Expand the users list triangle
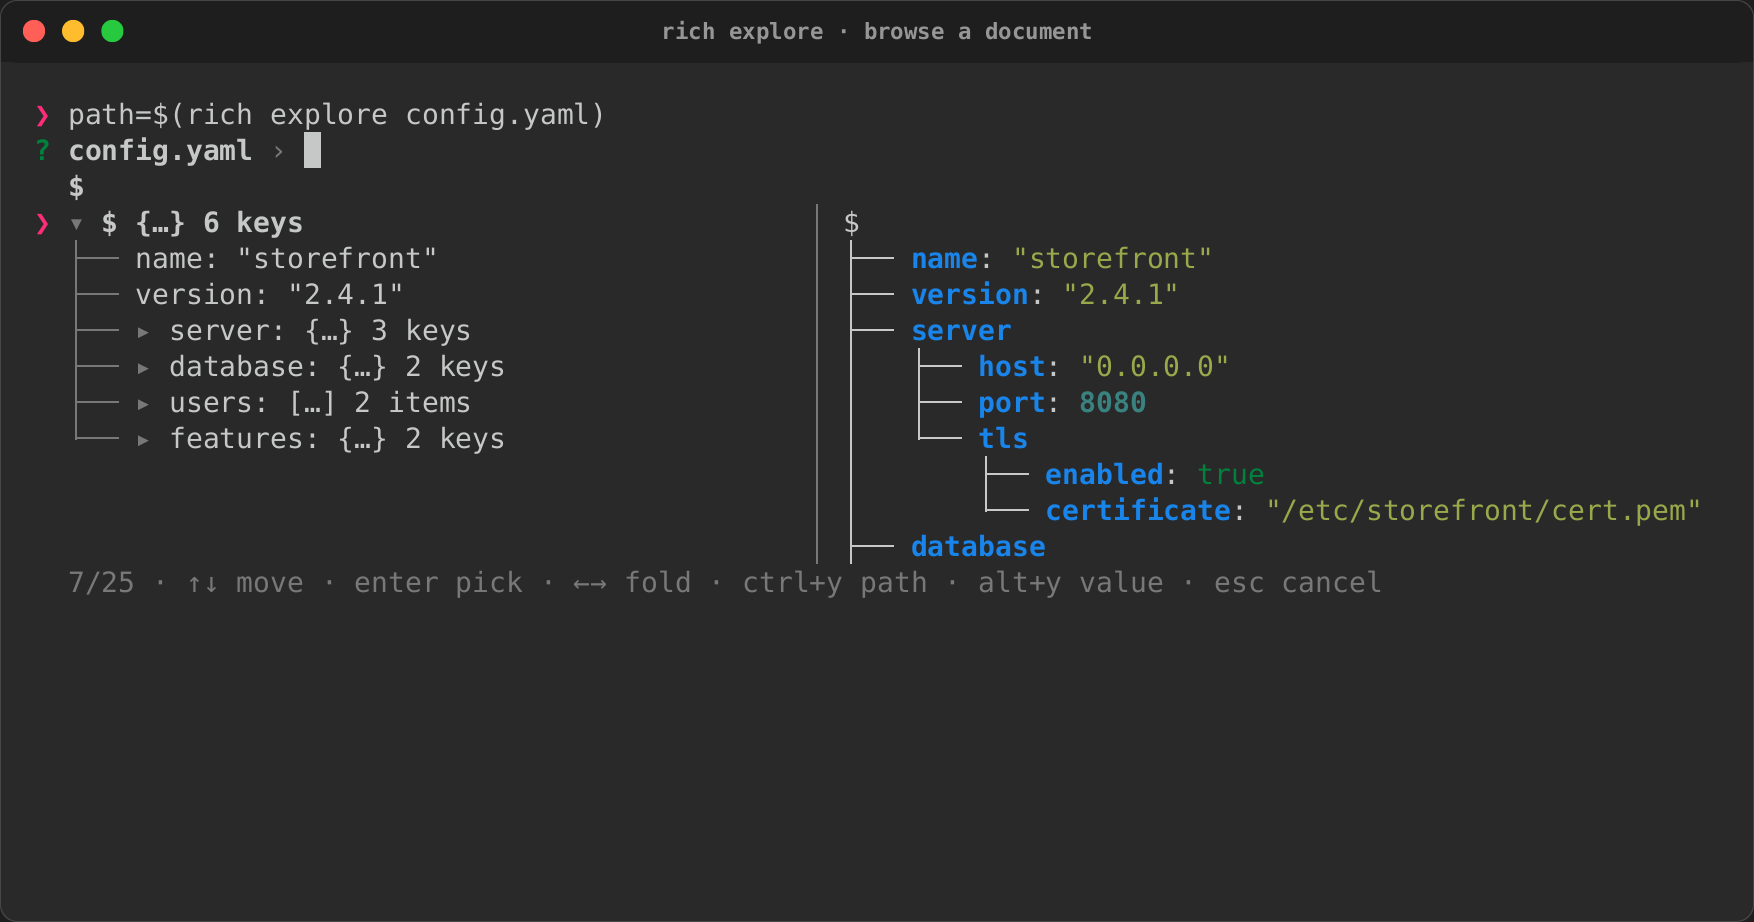This screenshot has width=1754, height=922. pos(143,404)
